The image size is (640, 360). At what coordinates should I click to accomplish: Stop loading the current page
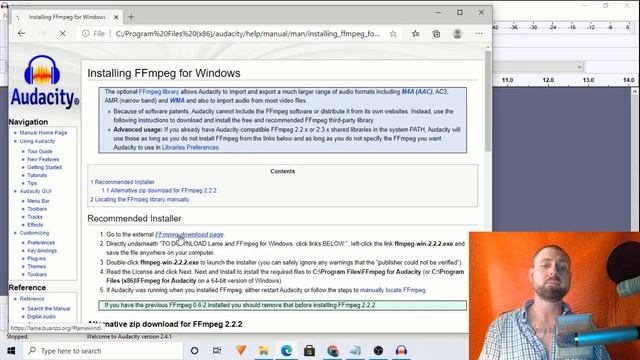62,33
